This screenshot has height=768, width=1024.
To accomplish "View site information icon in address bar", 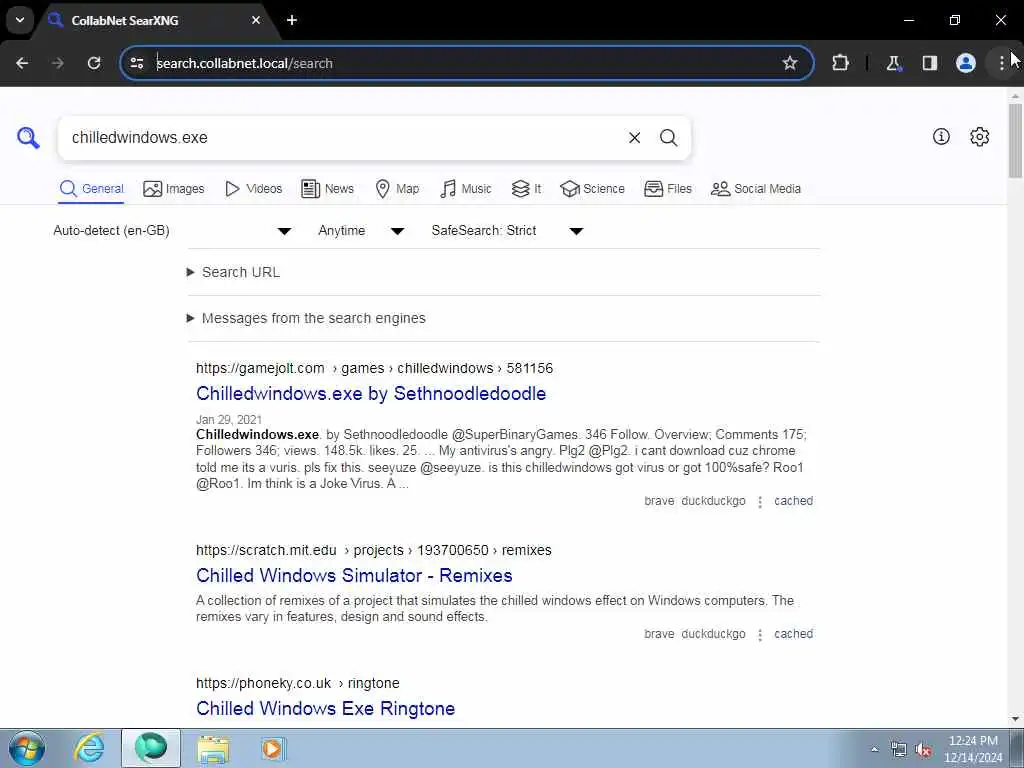I will tap(136, 63).
